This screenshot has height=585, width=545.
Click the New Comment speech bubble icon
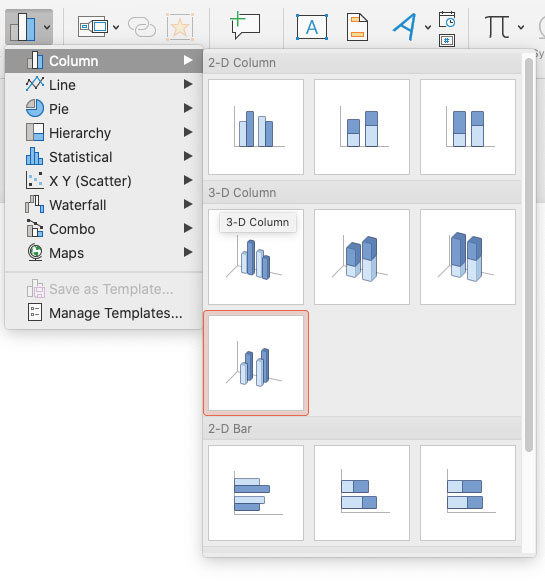point(245,25)
